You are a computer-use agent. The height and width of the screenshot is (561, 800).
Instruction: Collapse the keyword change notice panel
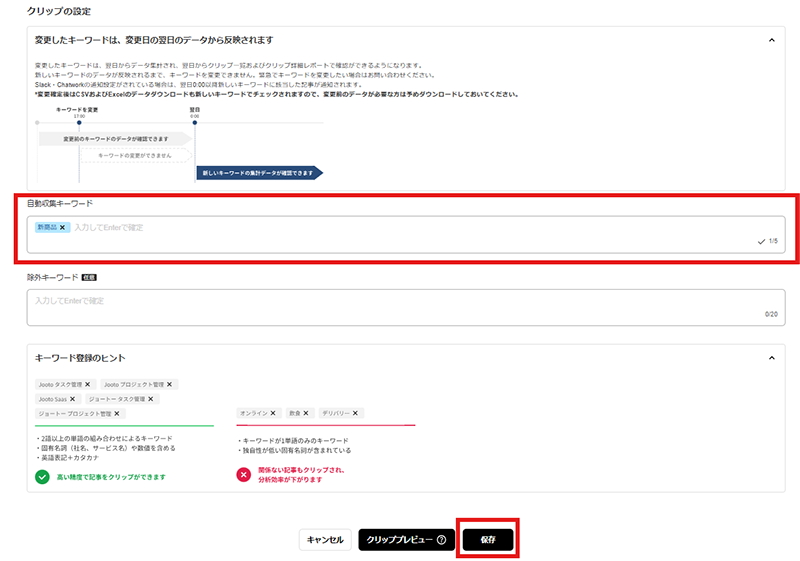(772, 40)
